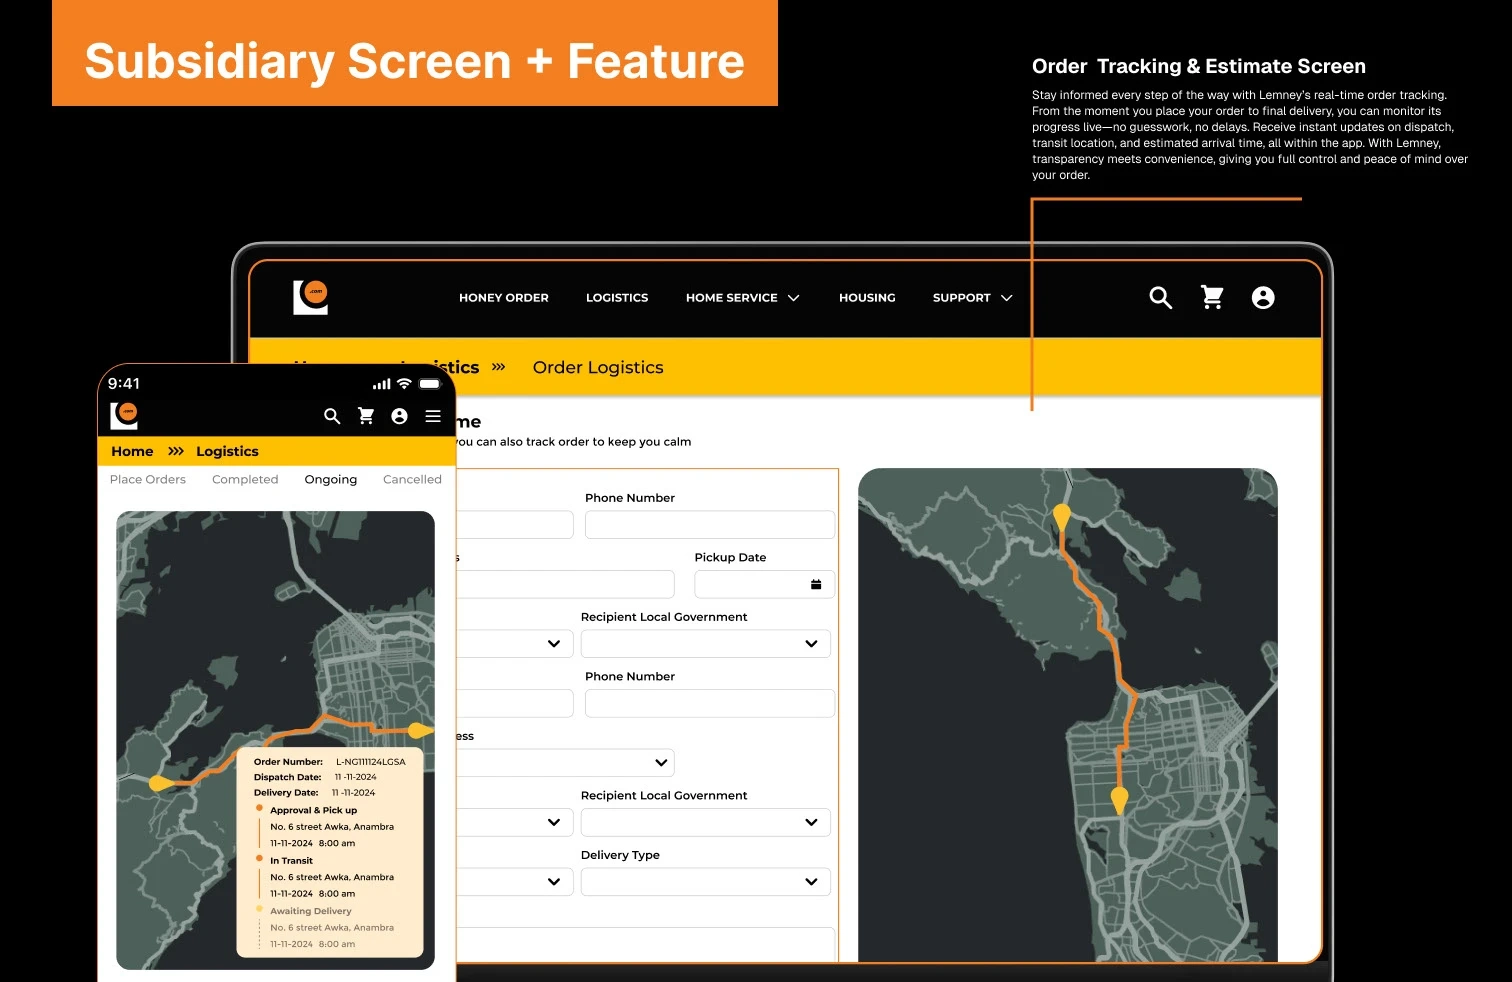This screenshot has height=982, width=1512.
Task: Click the desktop search magnifier icon
Action: click(x=1160, y=297)
